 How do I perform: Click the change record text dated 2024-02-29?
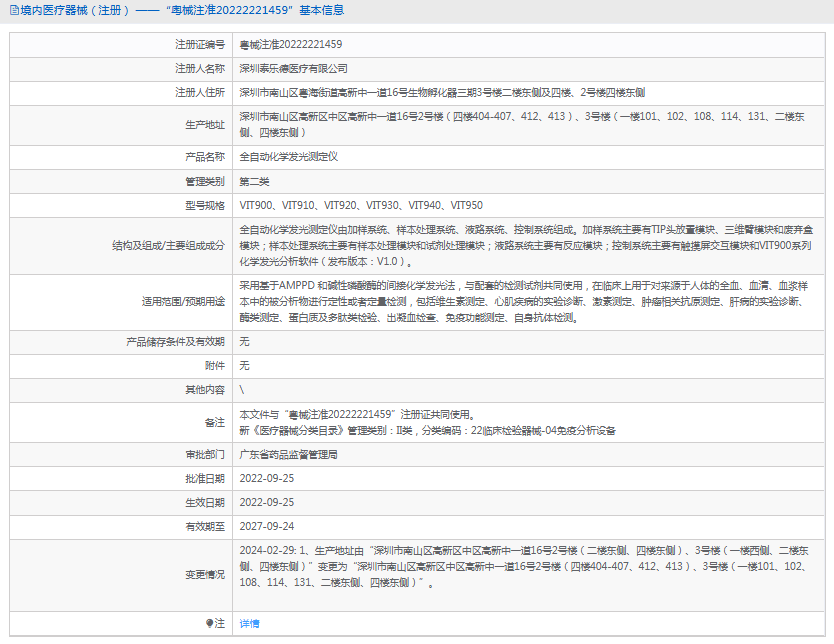pos(524,566)
